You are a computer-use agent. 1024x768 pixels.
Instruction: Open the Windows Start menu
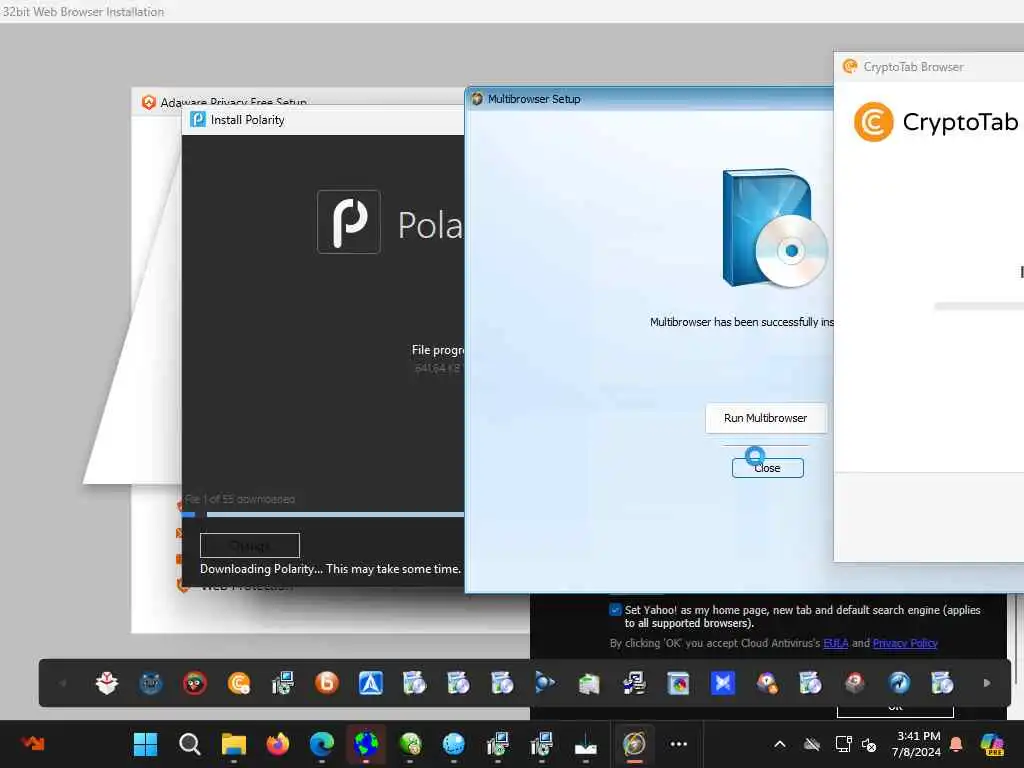pos(146,744)
